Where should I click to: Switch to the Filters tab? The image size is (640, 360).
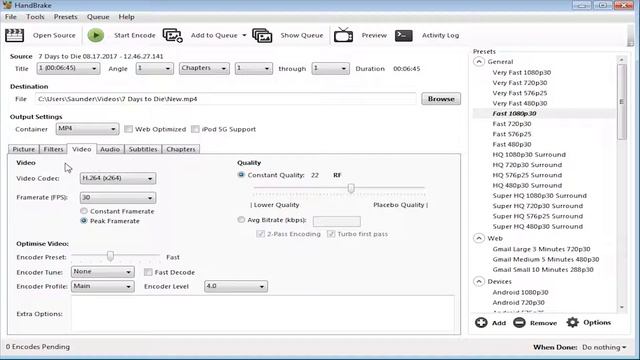(x=53, y=149)
